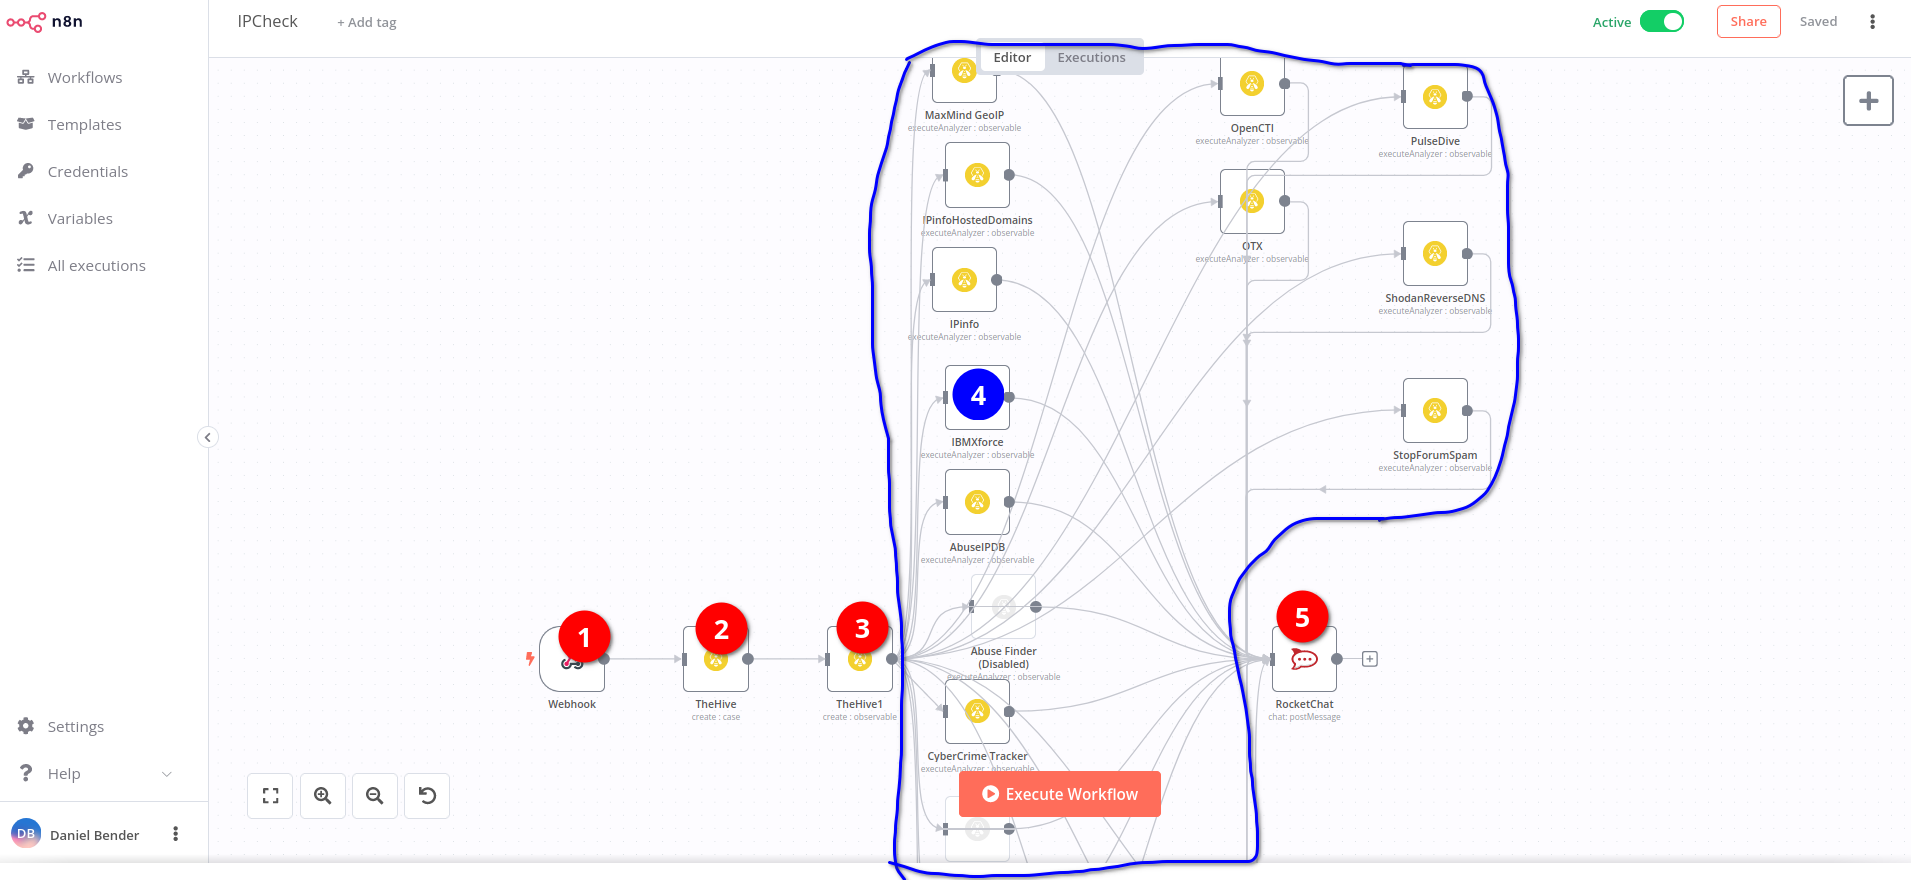Click the zoom in magnifier icon
The width and height of the screenshot is (1911, 880).
pyautogui.click(x=322, y=796)
